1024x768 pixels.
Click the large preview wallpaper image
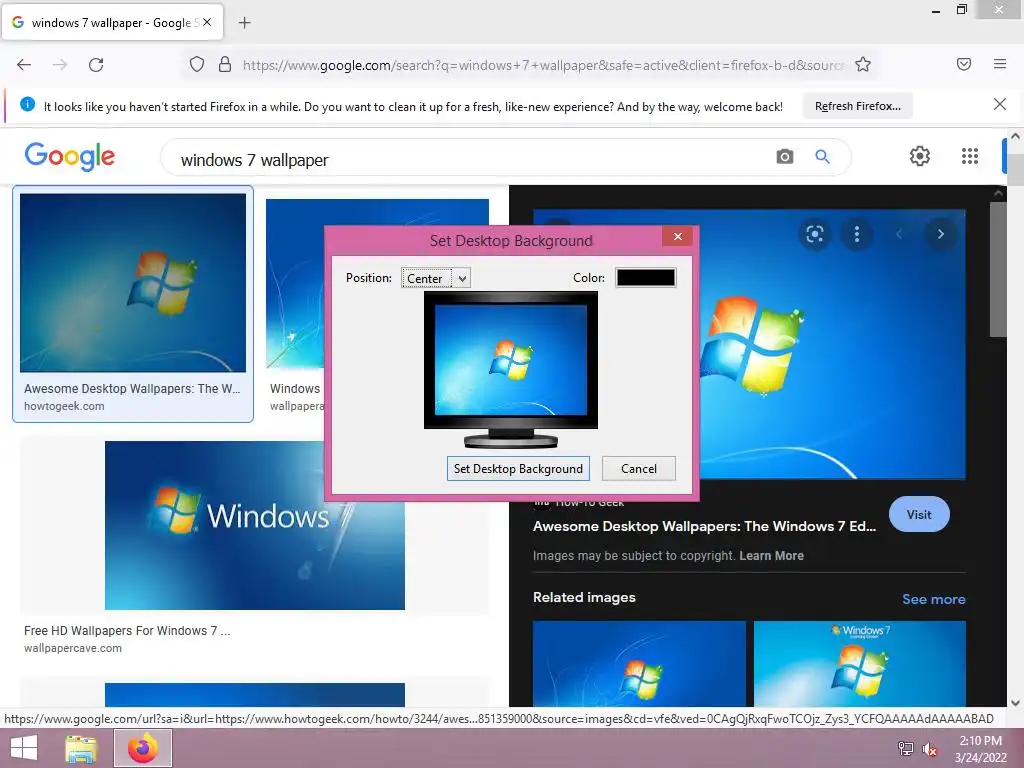[x=833, y=366]
